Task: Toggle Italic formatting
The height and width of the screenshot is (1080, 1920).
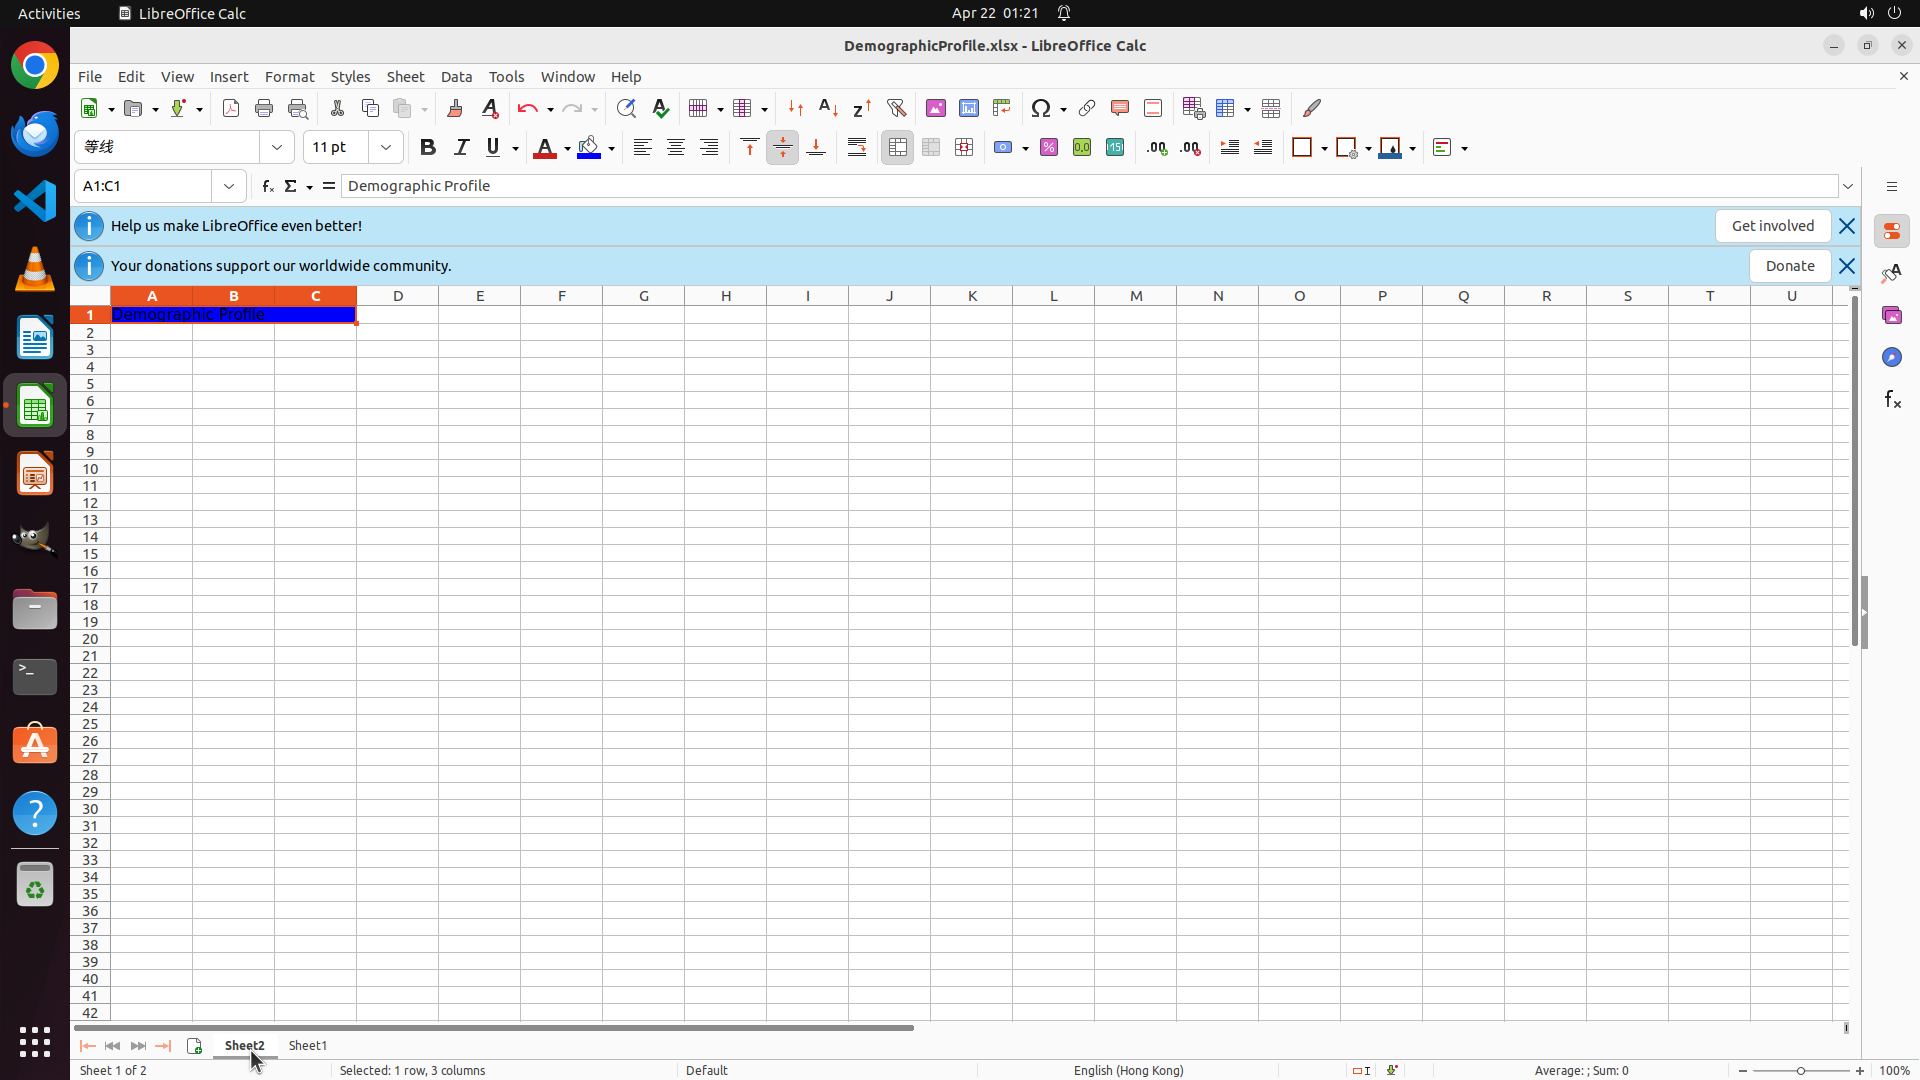Action: 461,147
